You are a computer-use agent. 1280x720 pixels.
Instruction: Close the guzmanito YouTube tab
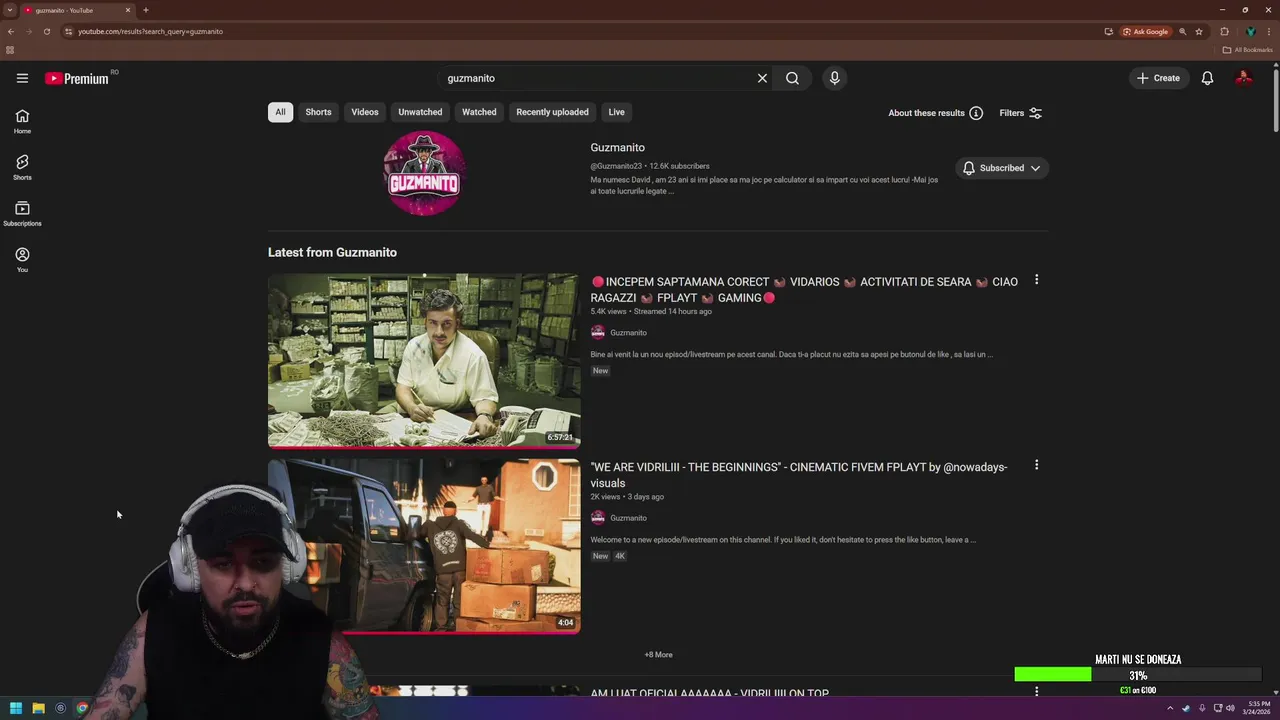128,10
